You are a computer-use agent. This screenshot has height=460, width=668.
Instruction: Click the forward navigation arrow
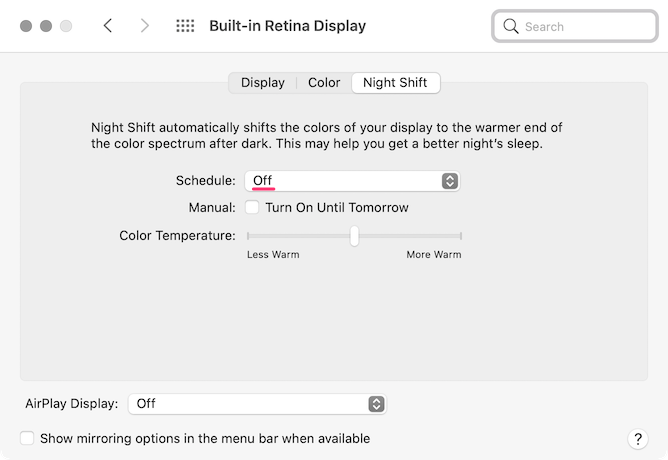(145, 26)
